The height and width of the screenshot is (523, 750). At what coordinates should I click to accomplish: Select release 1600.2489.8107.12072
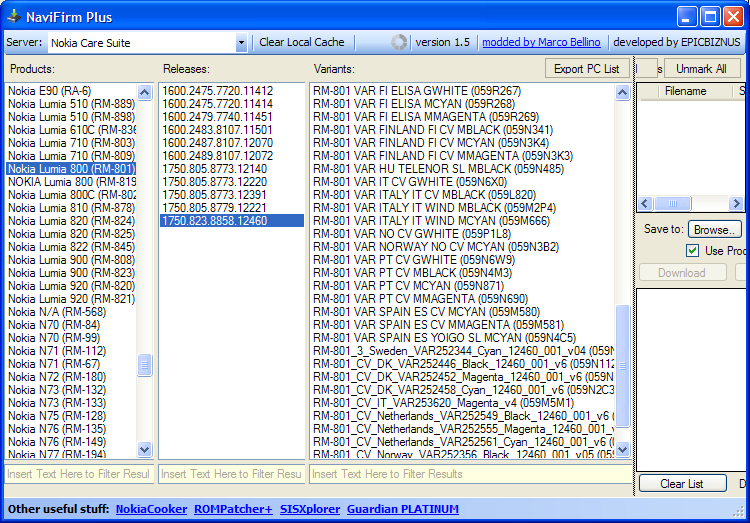coord(232,156)
